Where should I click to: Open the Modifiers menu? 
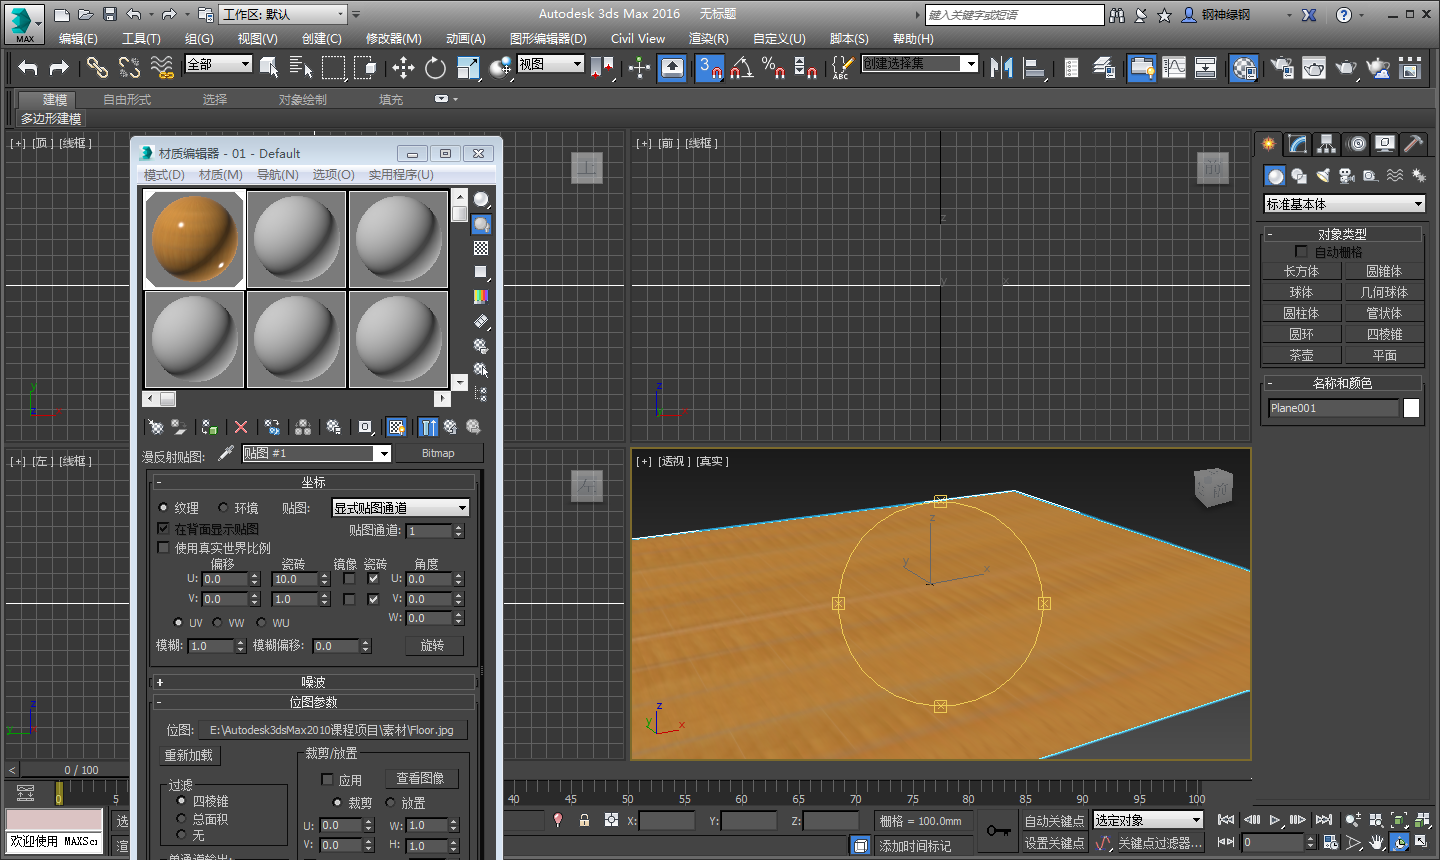click(x=393, y=38)
